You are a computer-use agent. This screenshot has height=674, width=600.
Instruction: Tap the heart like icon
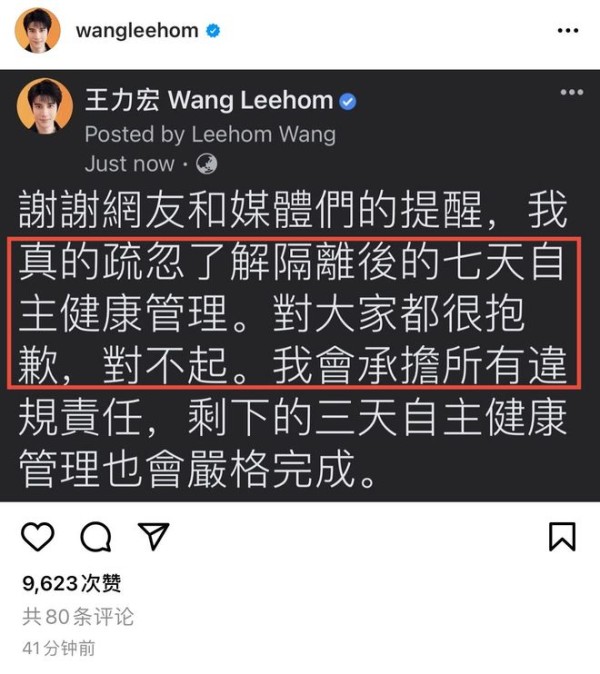tap(38, 536)
